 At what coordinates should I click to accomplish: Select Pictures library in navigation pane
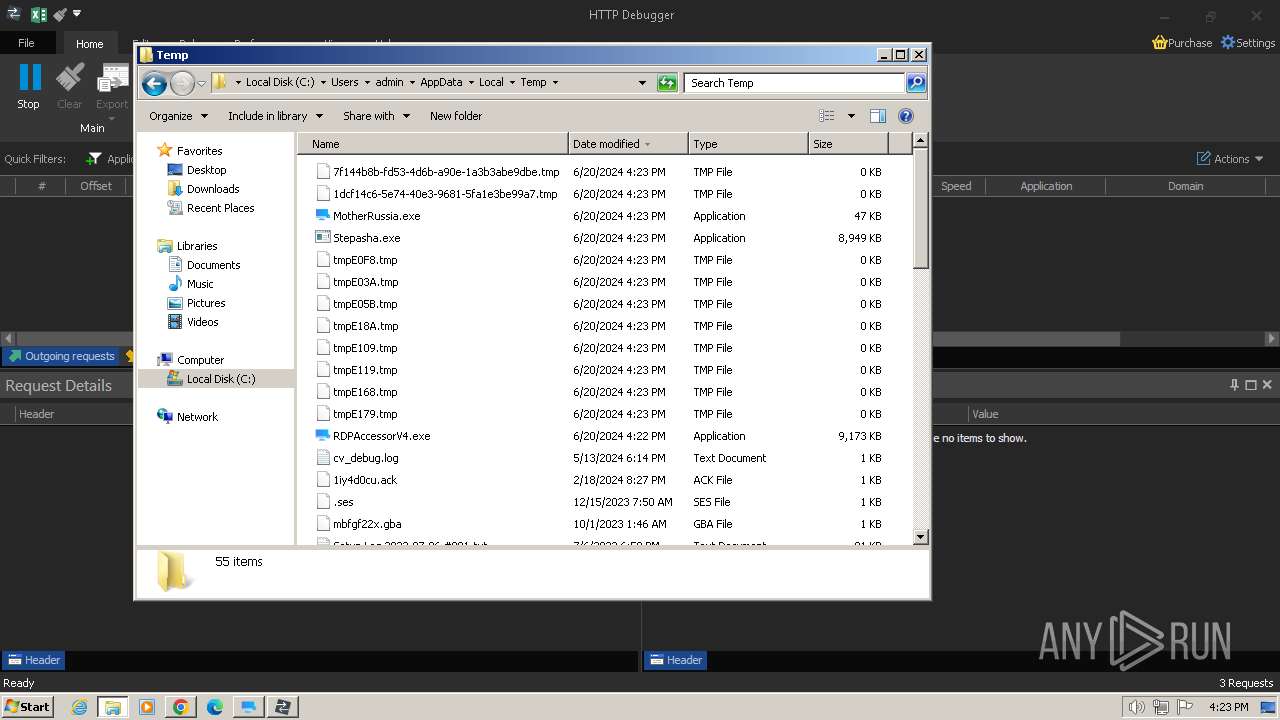point(206,303)
